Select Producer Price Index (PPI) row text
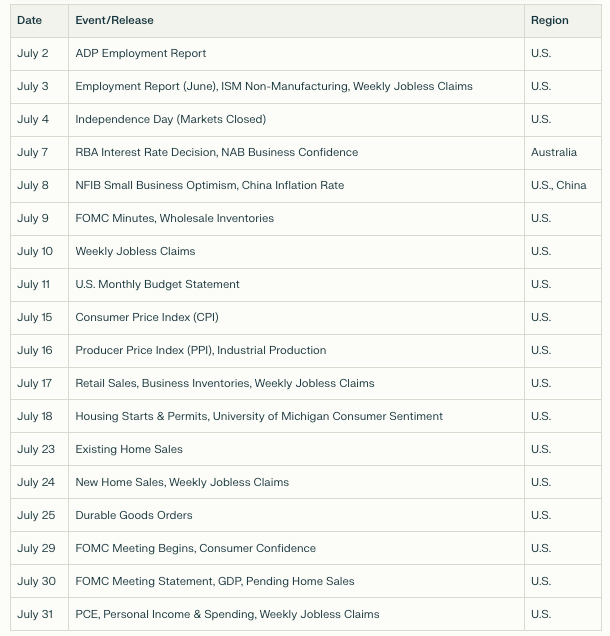Image resolution: width=610 pixels, height=636 pixels. coord(201,350)
